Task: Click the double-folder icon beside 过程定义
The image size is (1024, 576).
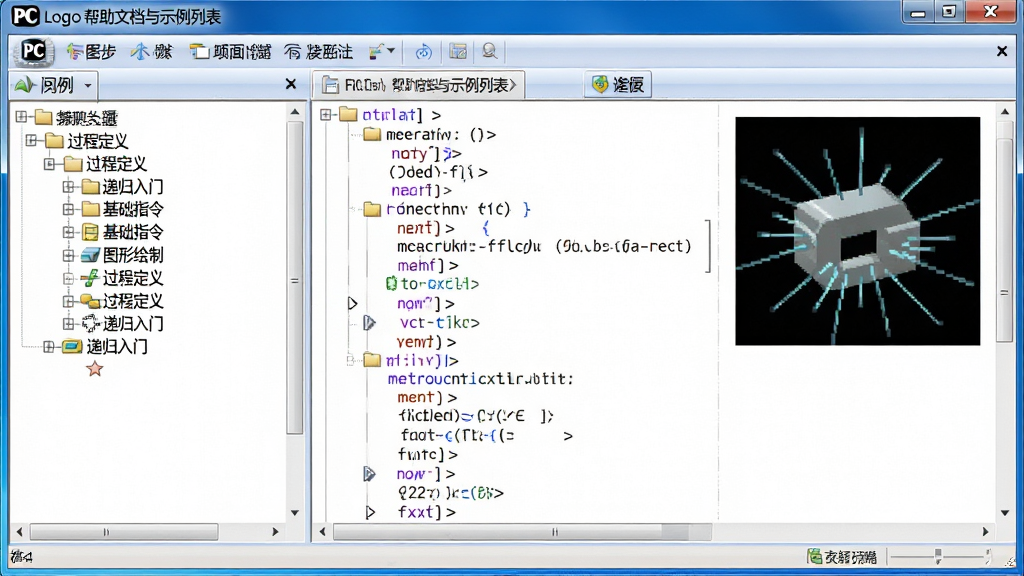Action: click(x=89, y=301)
